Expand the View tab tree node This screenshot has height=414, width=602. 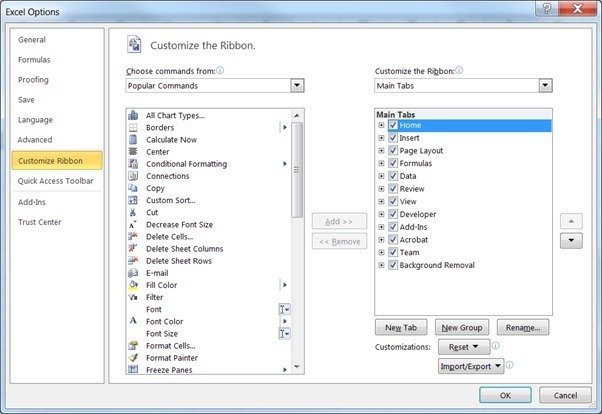point(381,201)
